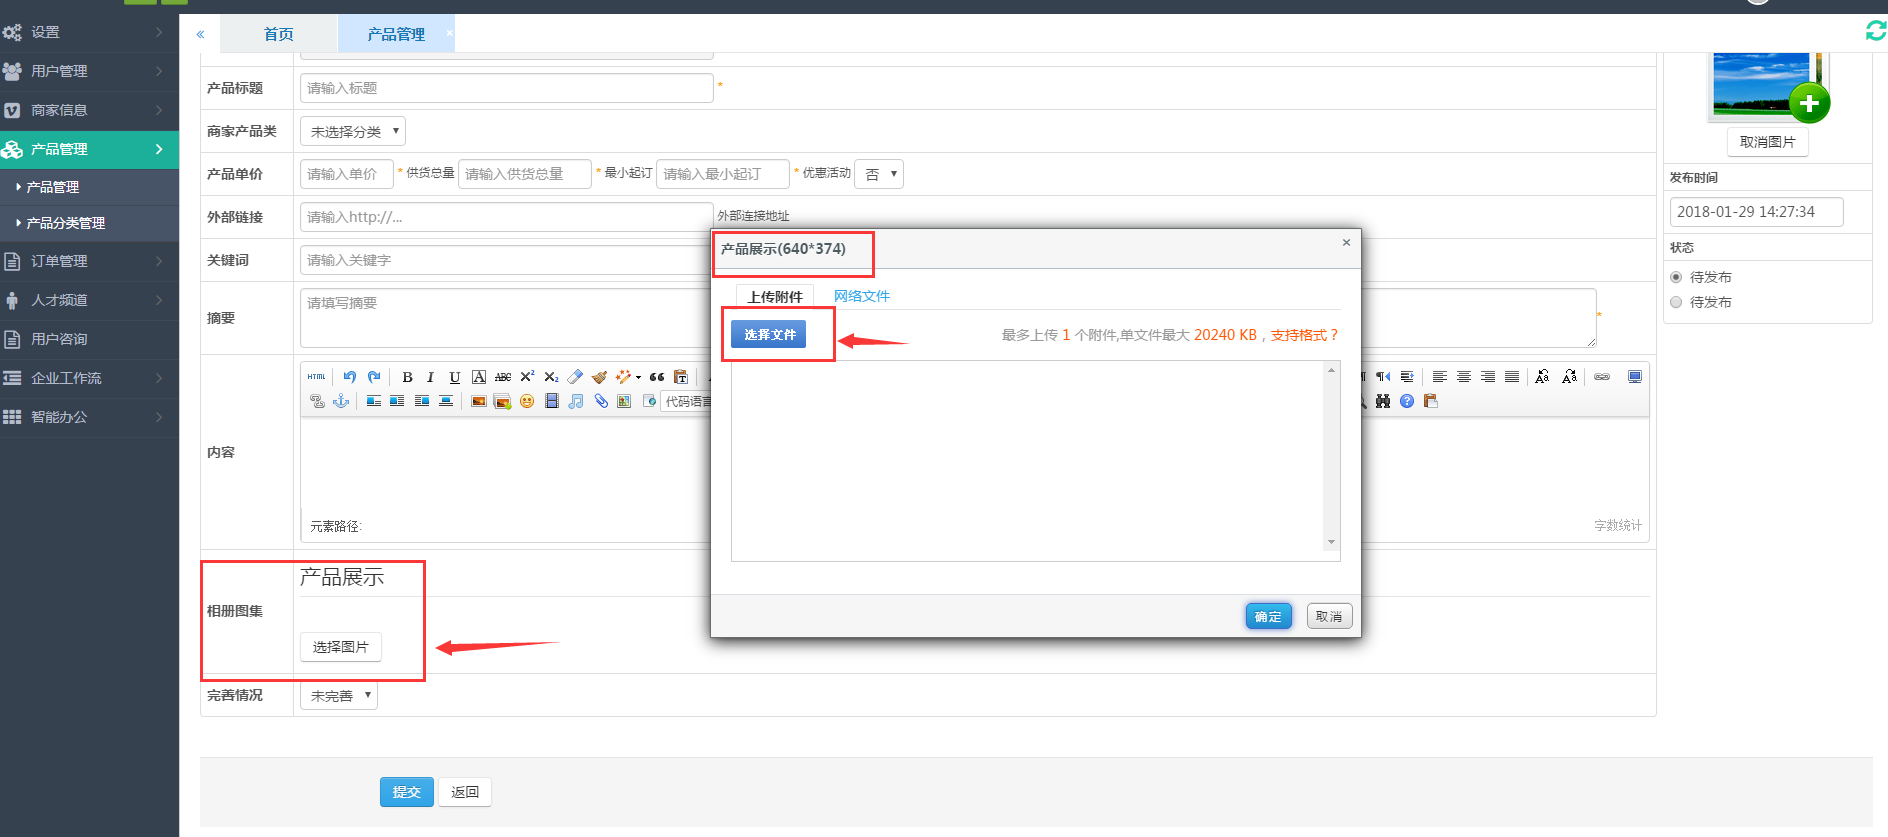Insert an emoticon using the smiley icon
Viewport: 1888px width, 837px height.
(527, 401)
